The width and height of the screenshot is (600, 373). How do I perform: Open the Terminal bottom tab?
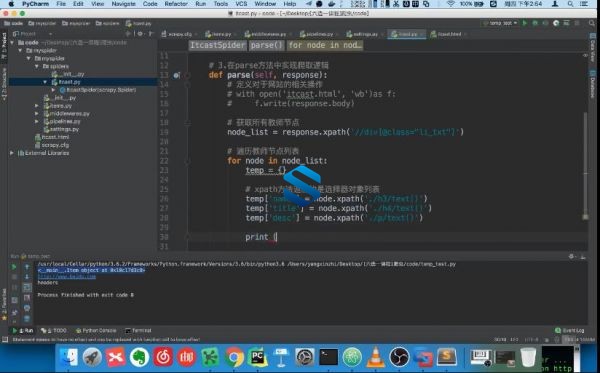tap(139, 331)
